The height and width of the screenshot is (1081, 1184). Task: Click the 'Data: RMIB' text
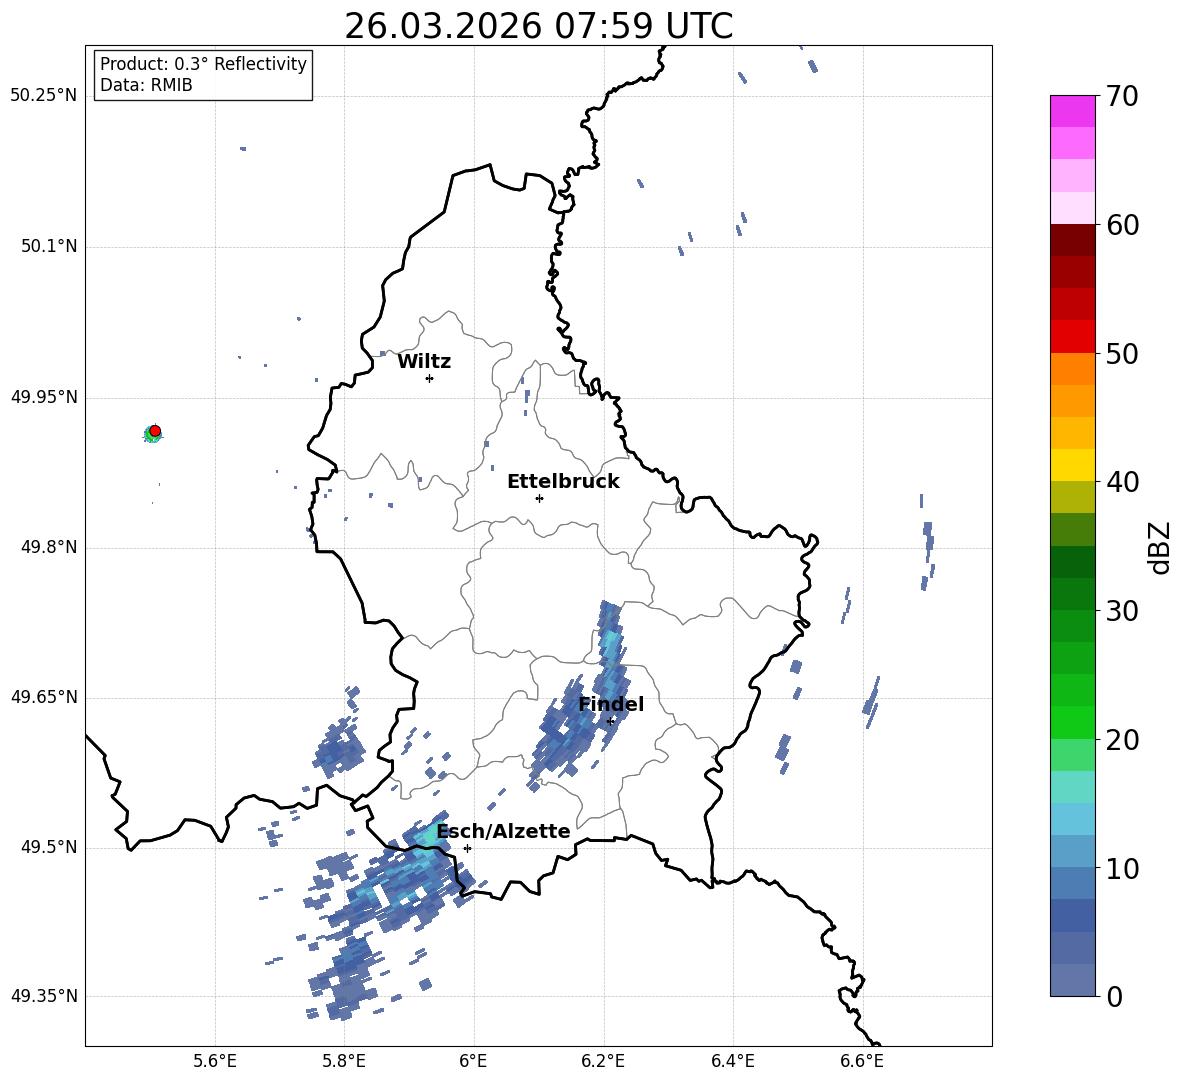click(146, 85)
